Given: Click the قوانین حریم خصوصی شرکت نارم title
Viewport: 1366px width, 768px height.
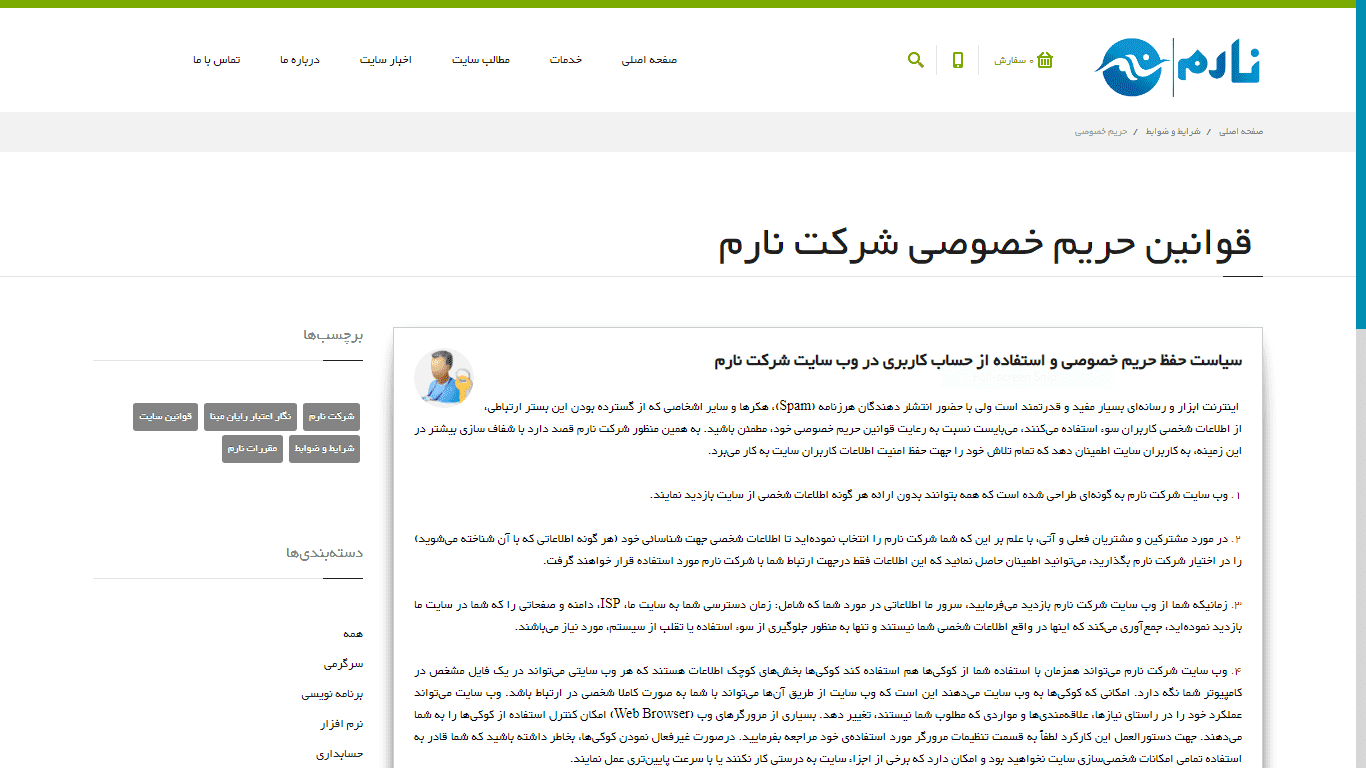Looking at the screenshot, I should [985, 245].
